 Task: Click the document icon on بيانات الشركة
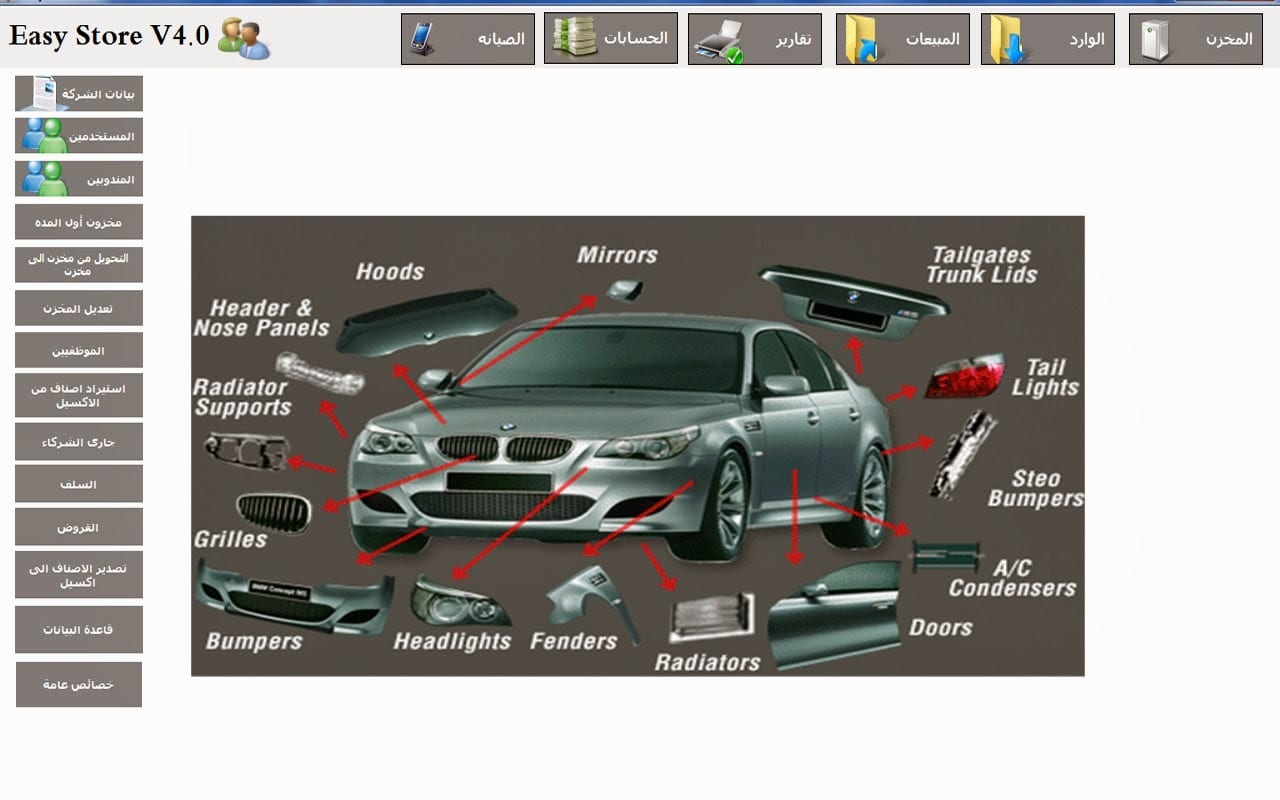40,94
